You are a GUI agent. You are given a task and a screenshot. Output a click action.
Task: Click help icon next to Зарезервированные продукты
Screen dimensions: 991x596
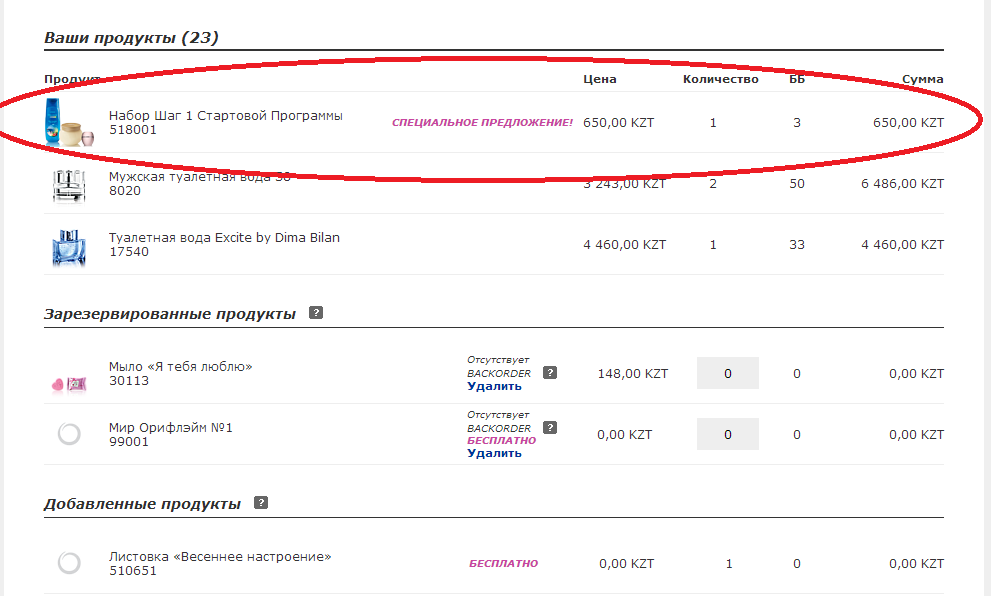coord(316,313)
